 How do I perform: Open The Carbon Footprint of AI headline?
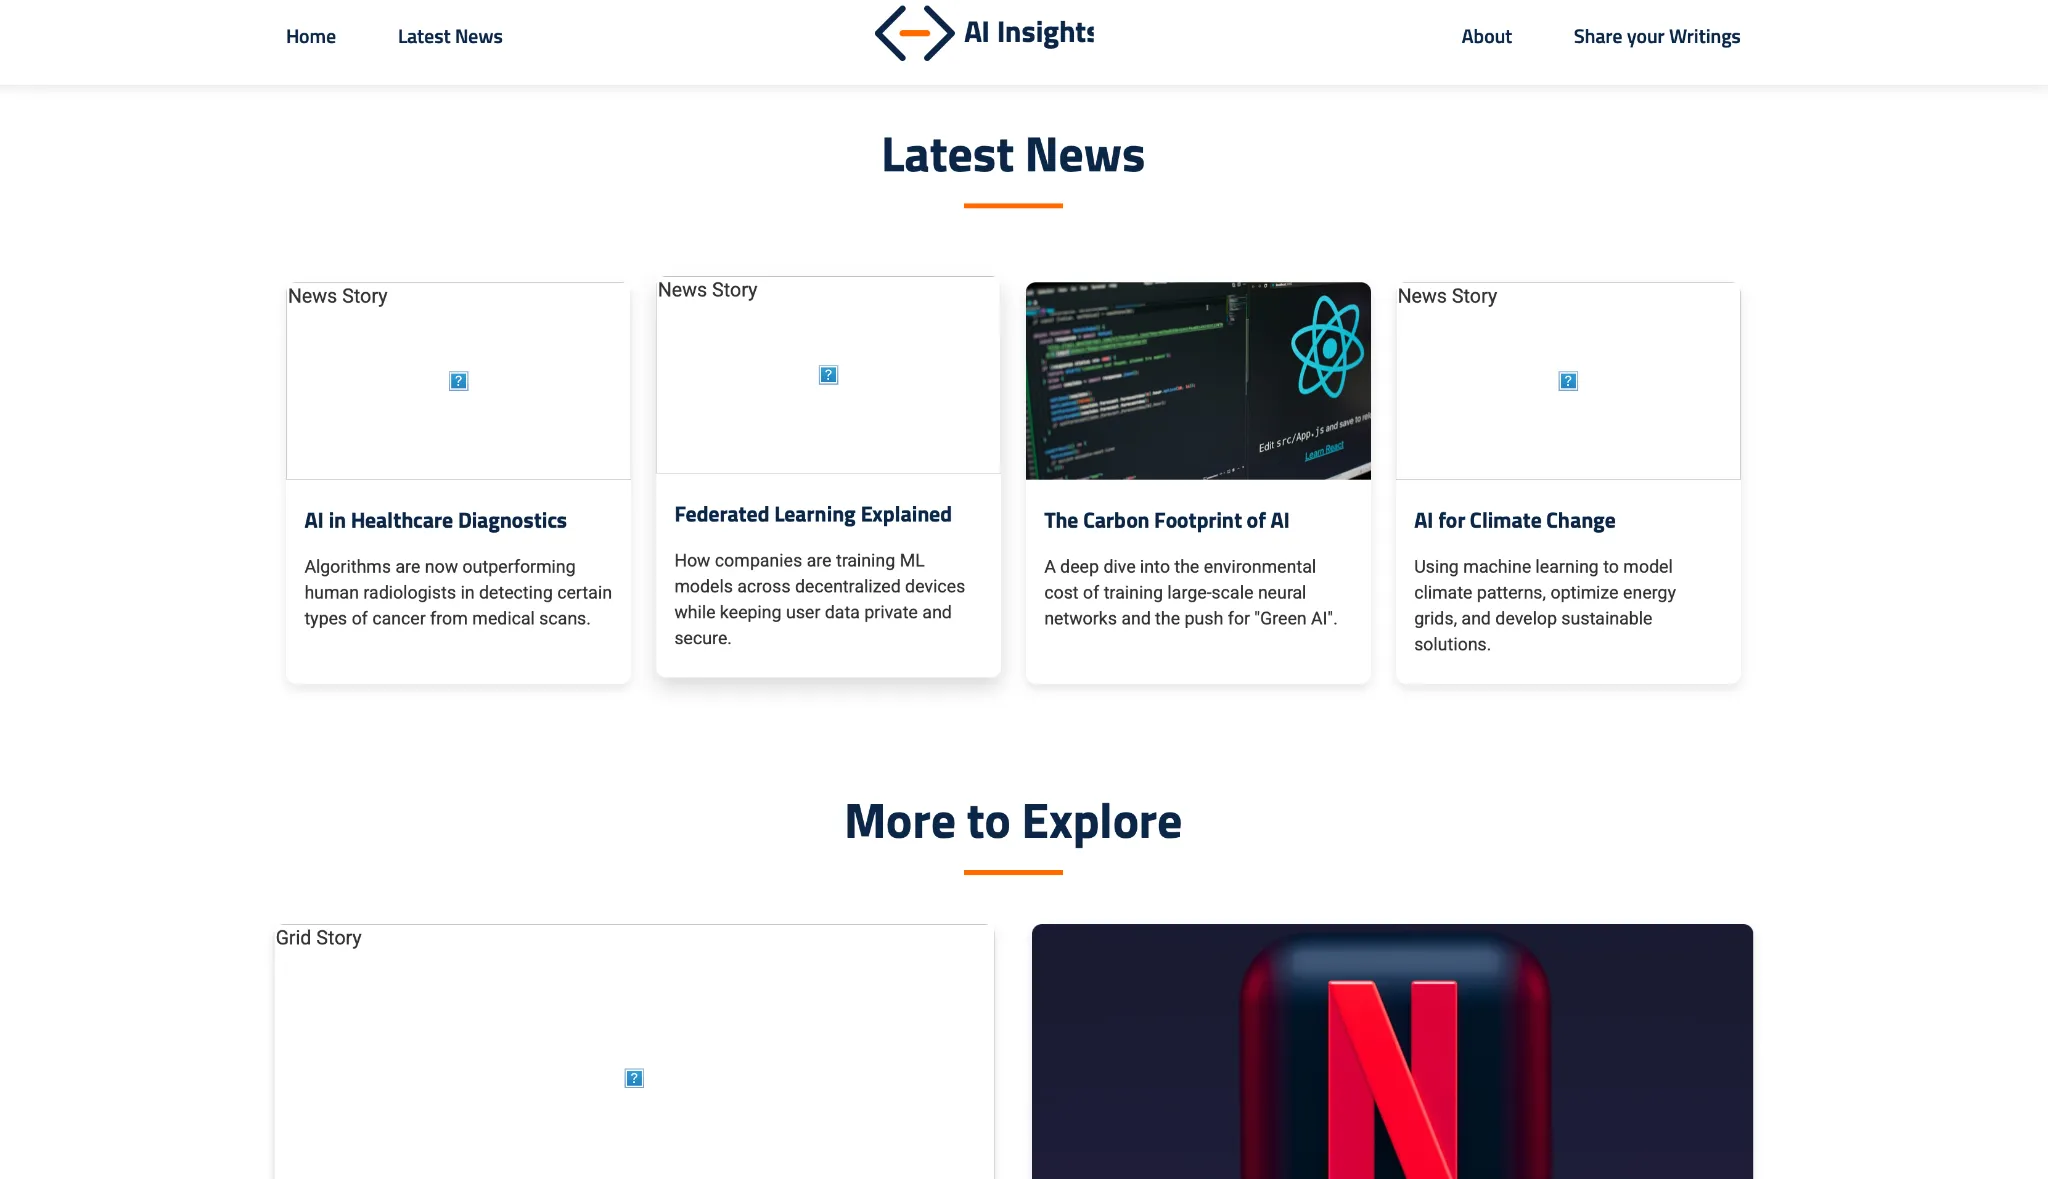tap(1167, 521)
